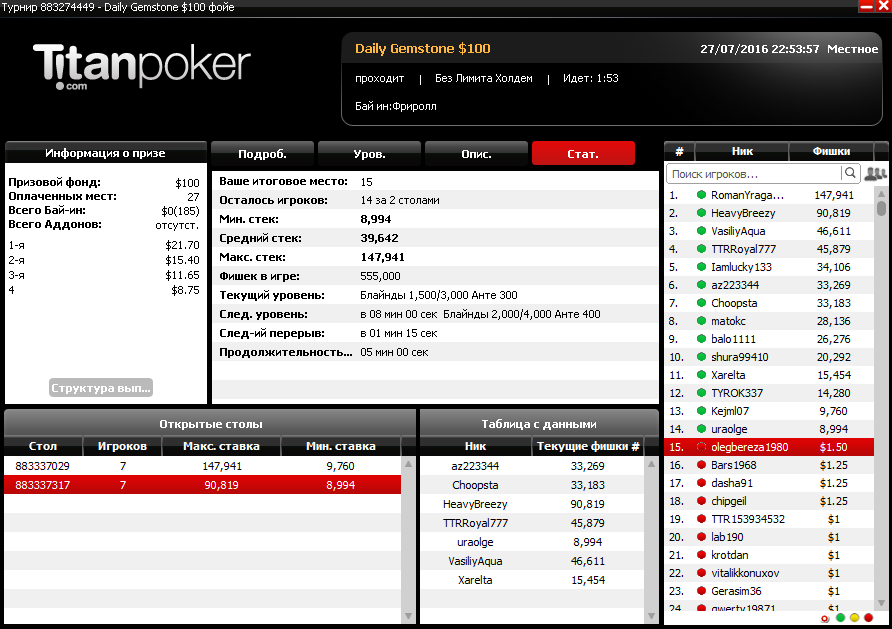Click the red status dot beside krotdan

pyautogui.click(x=701, y=555)
